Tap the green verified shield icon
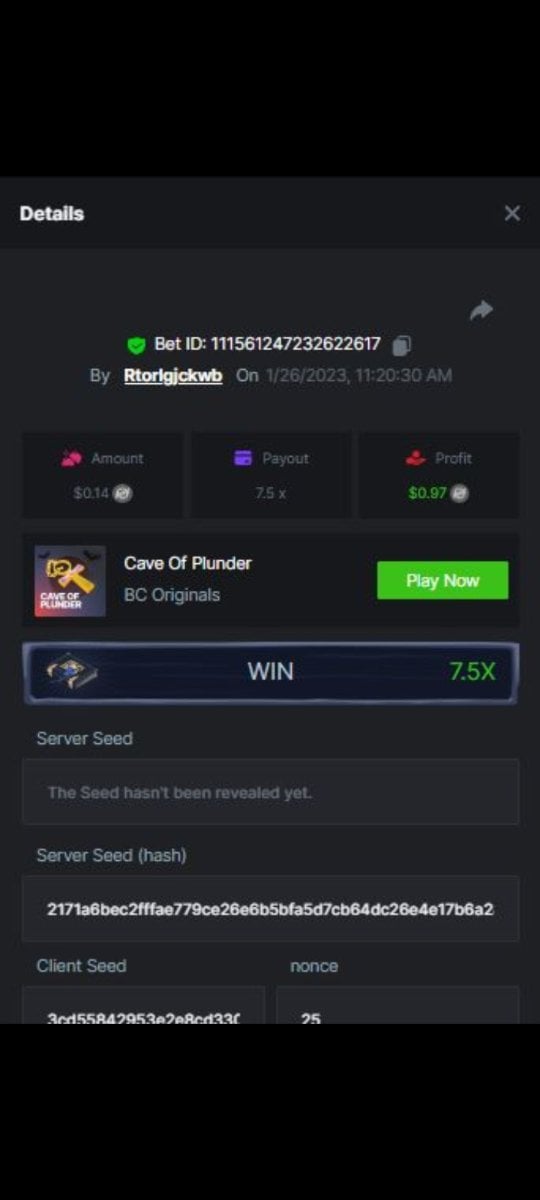Image resolution: width=540 pixels, height=1200 pixels. coord(137,345)
